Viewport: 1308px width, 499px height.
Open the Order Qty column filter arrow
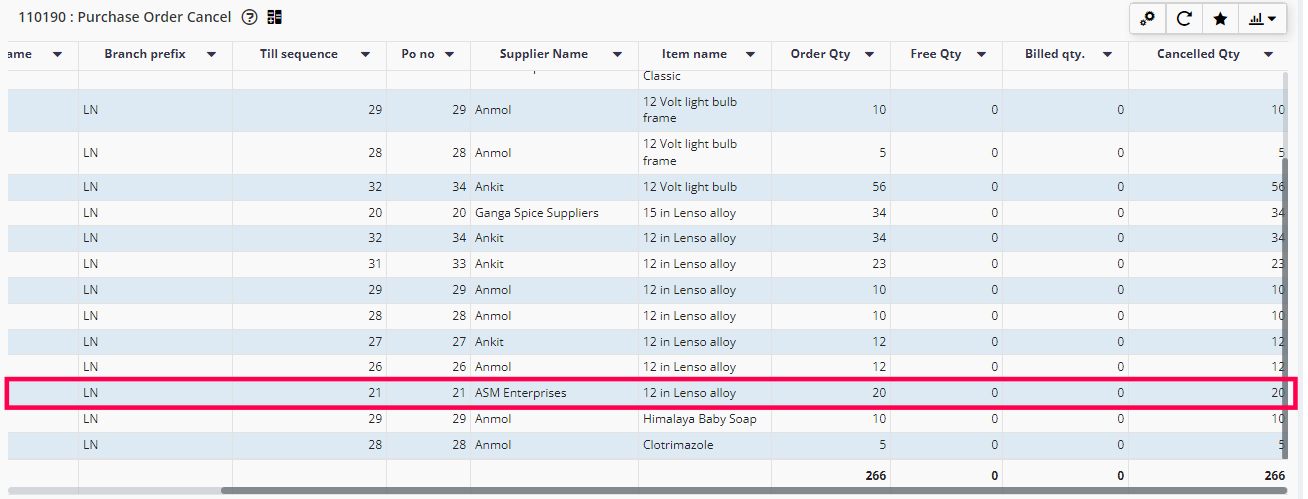click(869, 55)
